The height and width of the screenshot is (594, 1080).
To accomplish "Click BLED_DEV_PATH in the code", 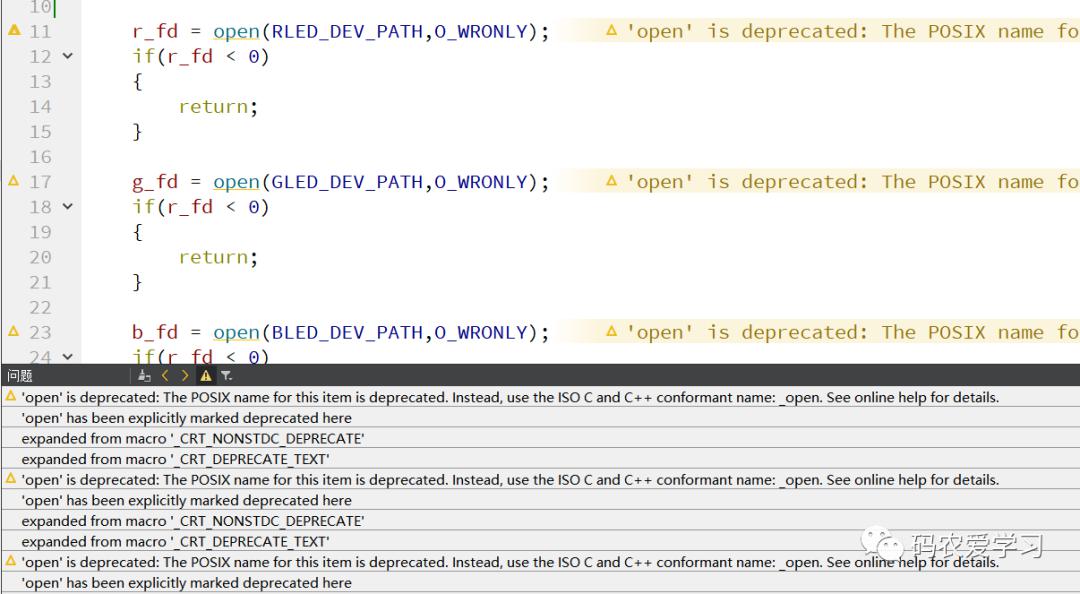I will coord(347,333).
